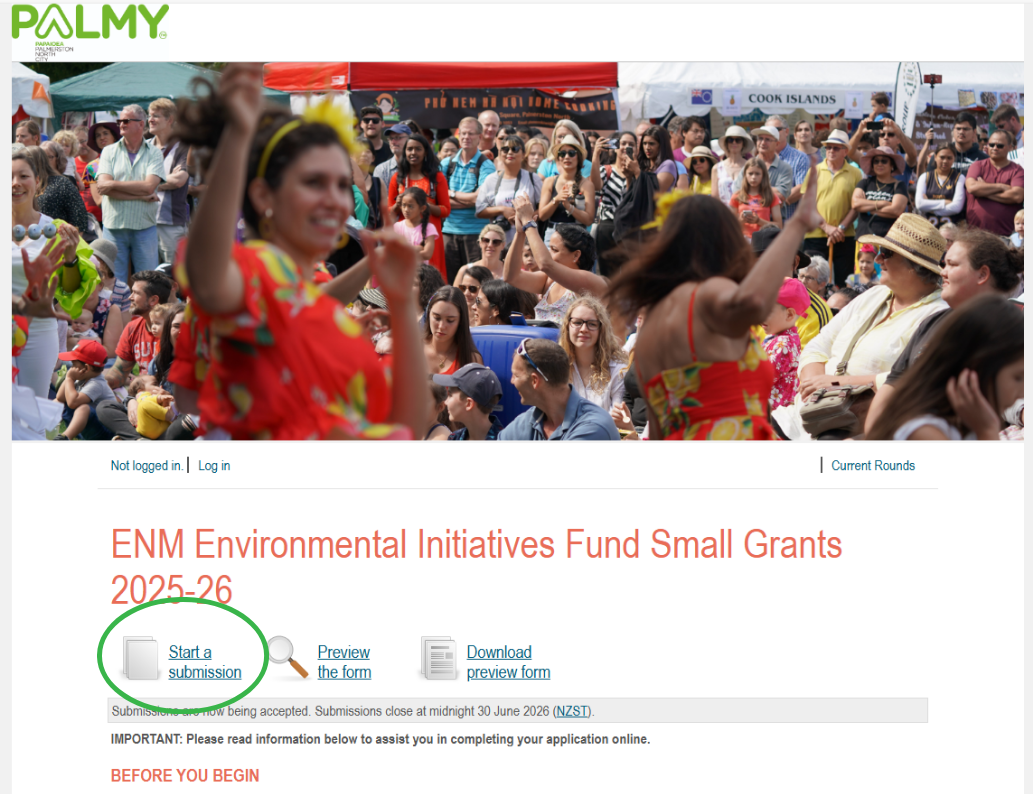Click the magnifying glass preview icon

pyautogui.click(x=287, y=659)
